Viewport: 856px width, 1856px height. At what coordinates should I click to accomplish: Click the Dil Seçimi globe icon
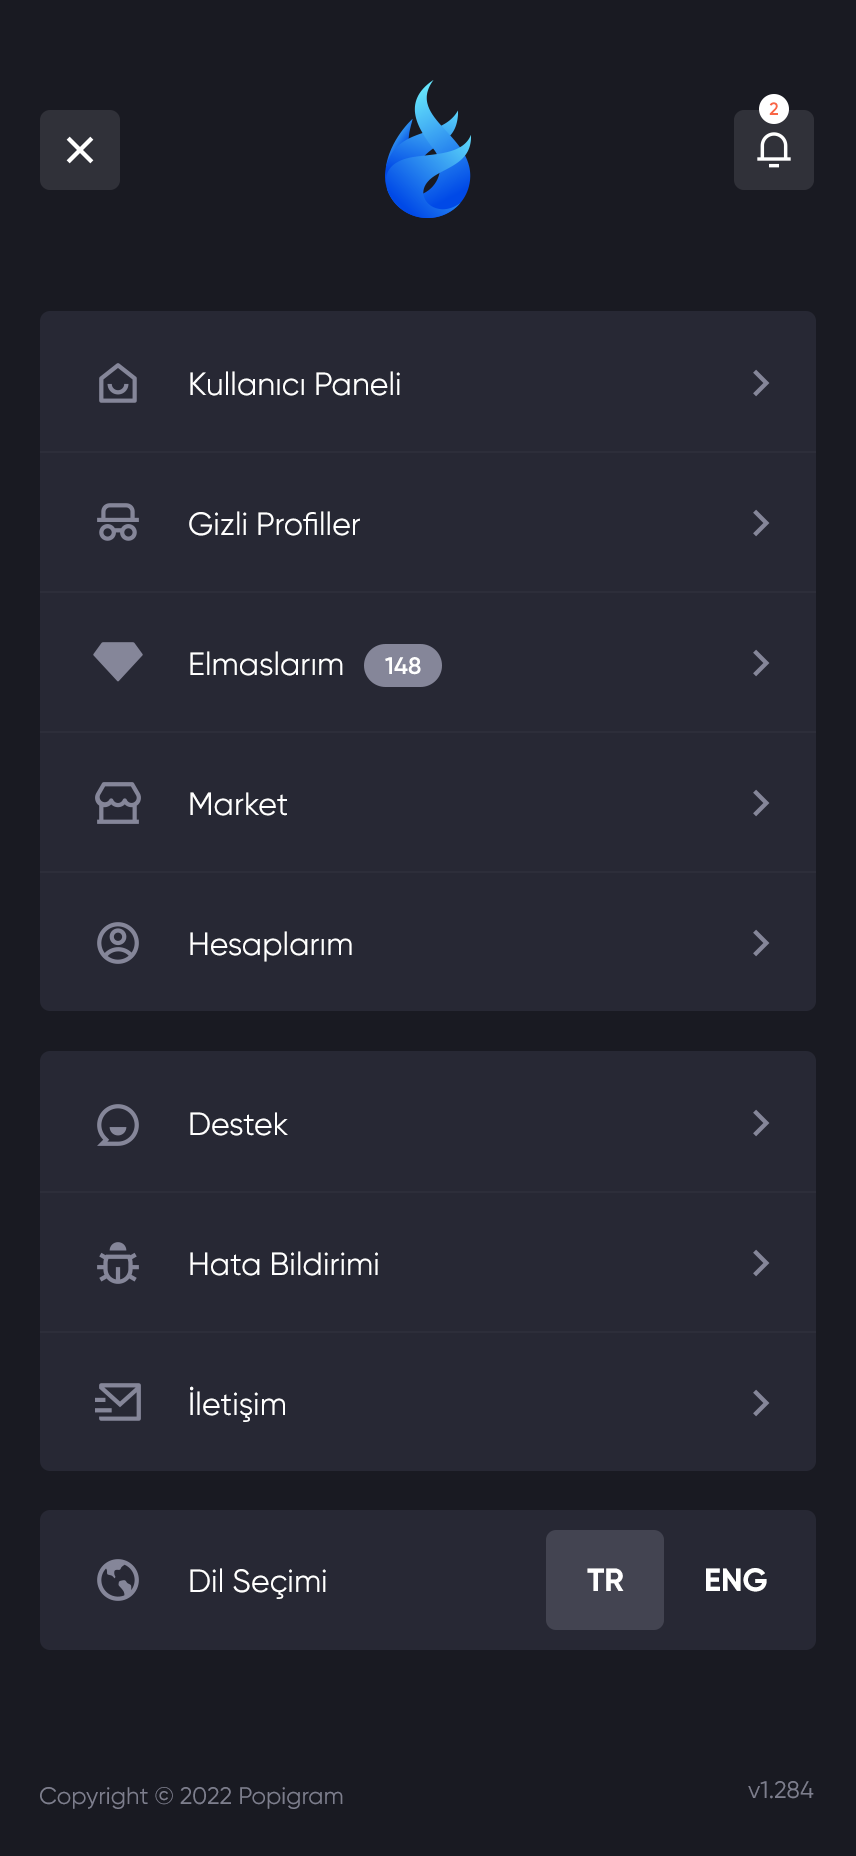pyautogui.click(x=118, y=1580)
